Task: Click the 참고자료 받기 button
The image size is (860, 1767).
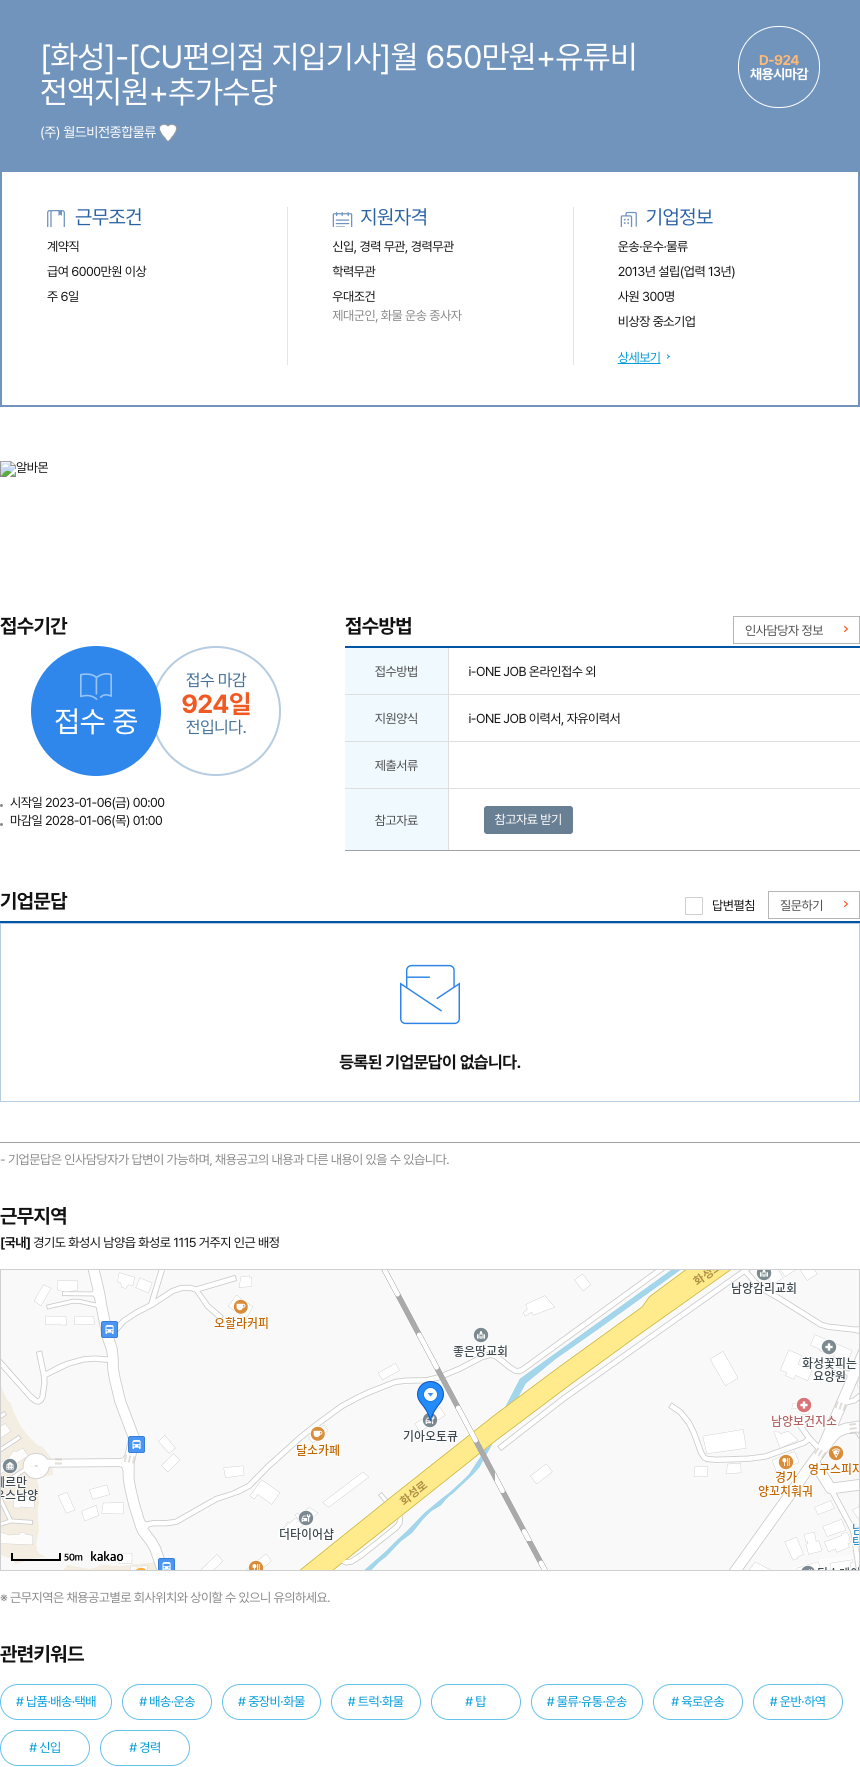Action: (528, 820)
